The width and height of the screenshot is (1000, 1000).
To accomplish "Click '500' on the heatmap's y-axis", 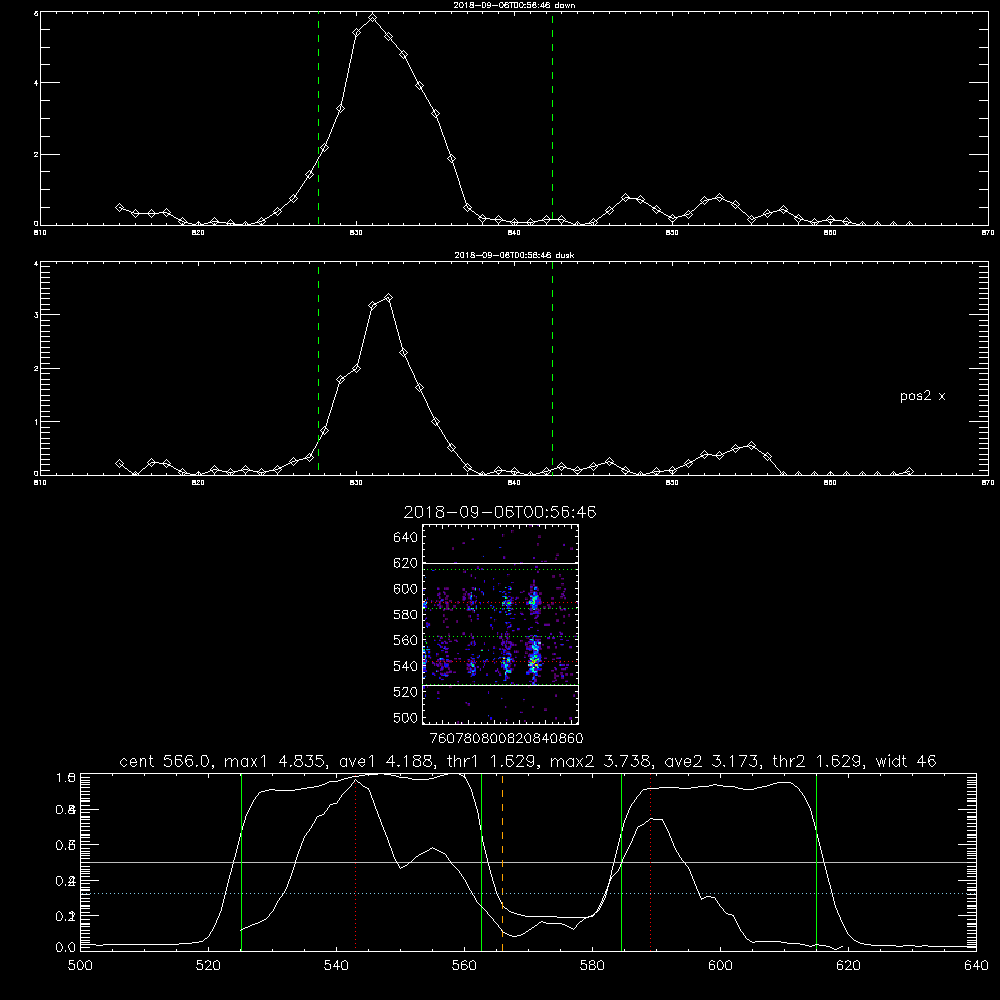I will click(x=406, y=718).
